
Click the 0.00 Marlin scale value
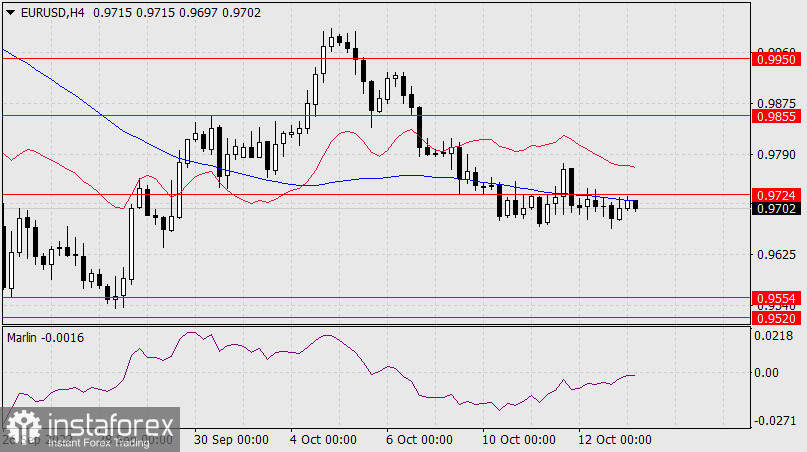click(766, 372)
